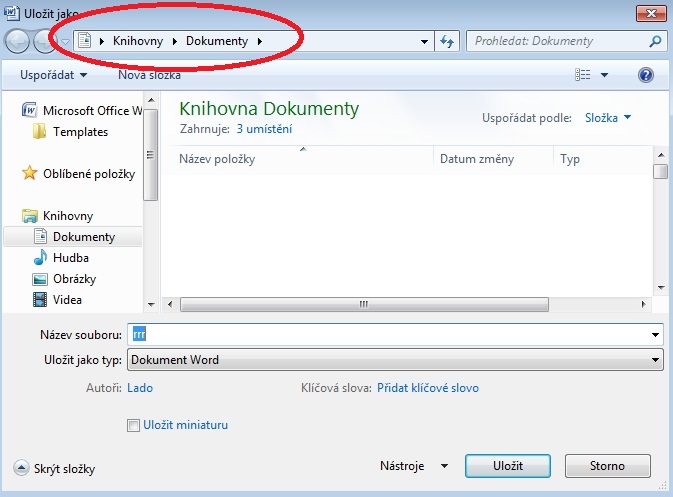The width and height of the screenshot is (673, 497).
Task: Click the Back navigation arrow button
Action: tap(17, 42)
